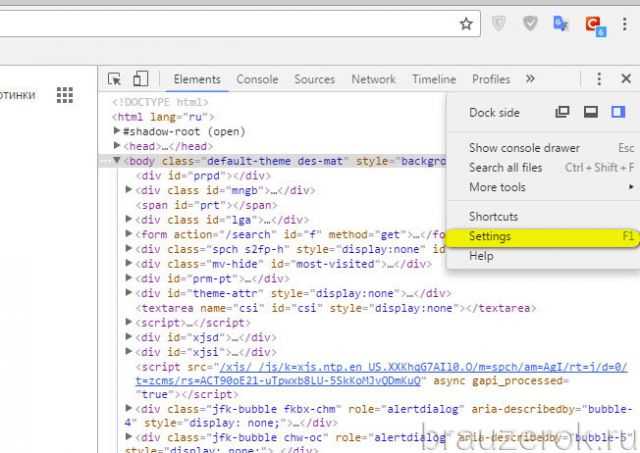The height and width of the screenshot is (453, 640).
Task: Undock DevTools into separate window
Action: [x=562, y=112]
